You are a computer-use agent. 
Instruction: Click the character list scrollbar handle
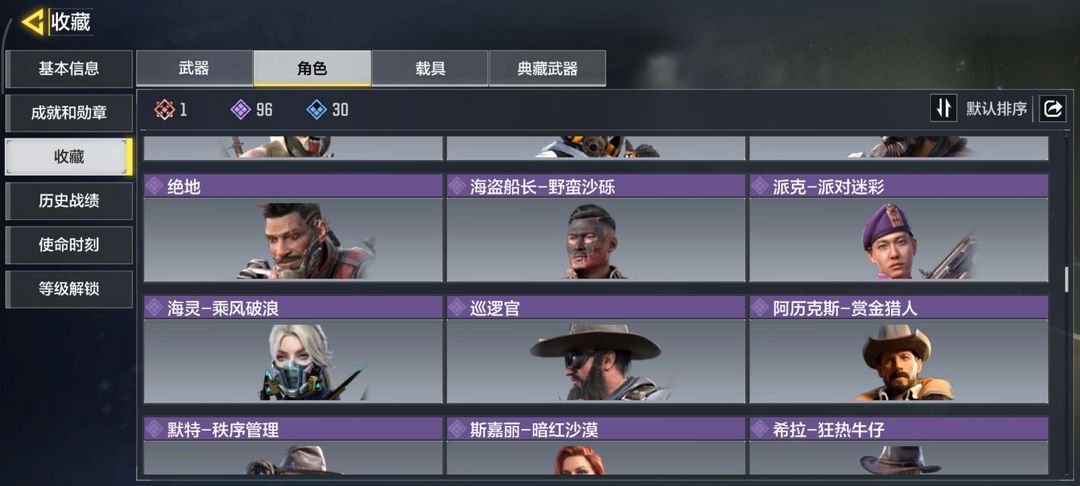tap(1067, 279)
